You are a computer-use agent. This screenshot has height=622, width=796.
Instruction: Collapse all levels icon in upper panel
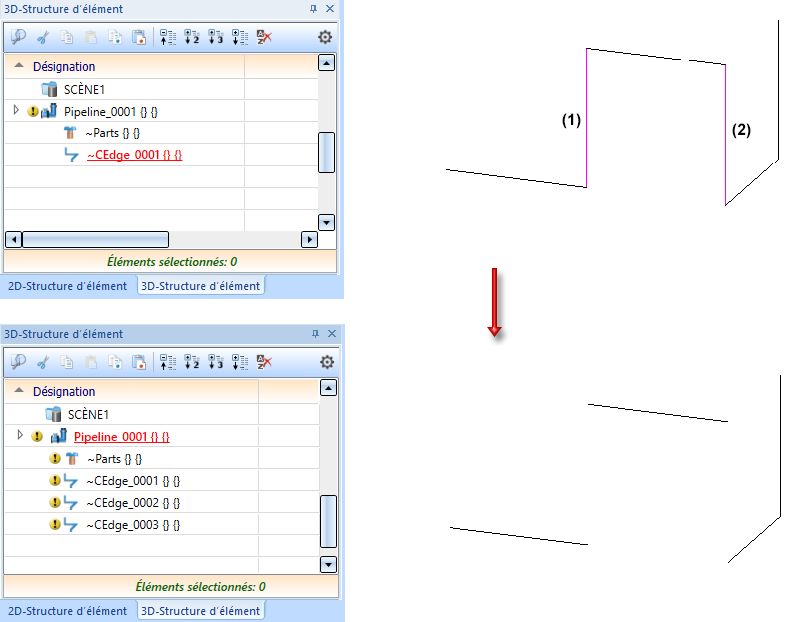click(168, 37)
